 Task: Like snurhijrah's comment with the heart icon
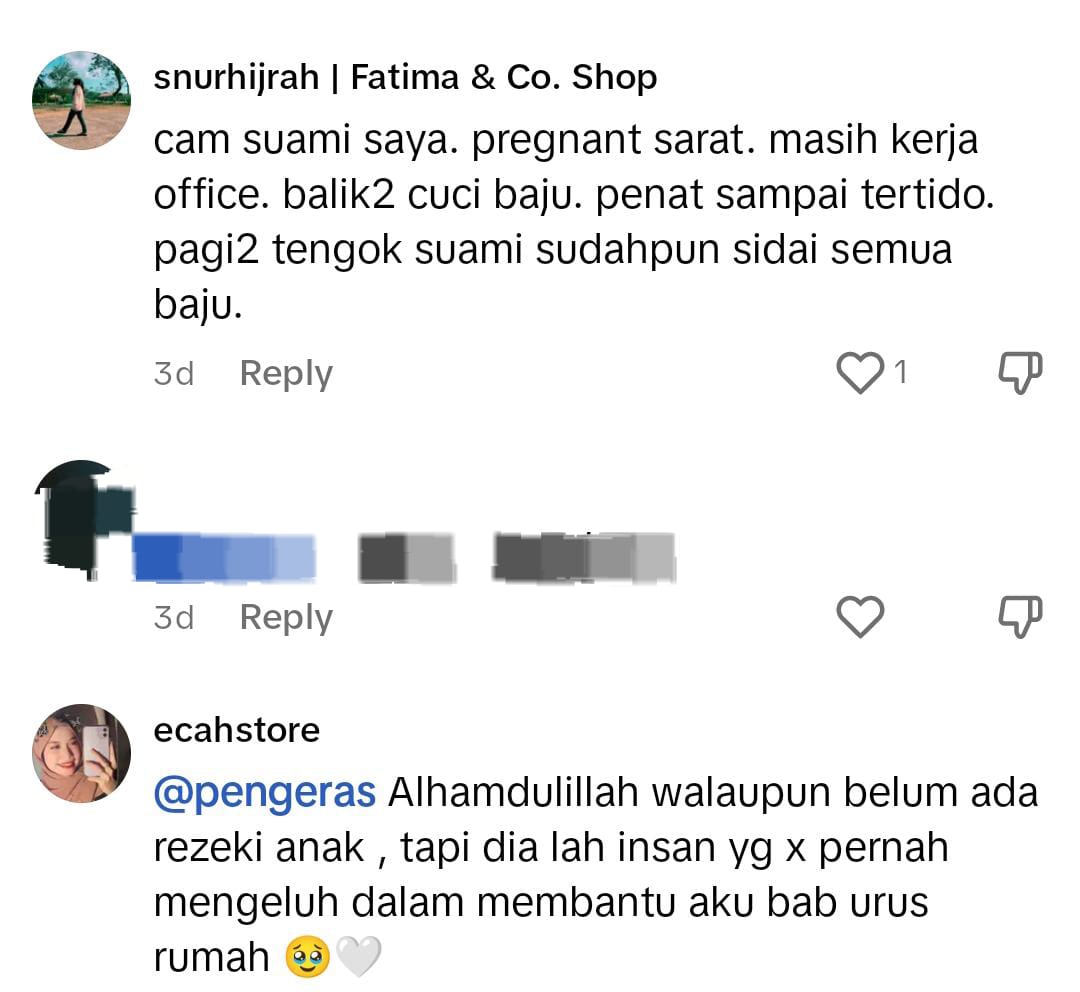click(860, 373)
